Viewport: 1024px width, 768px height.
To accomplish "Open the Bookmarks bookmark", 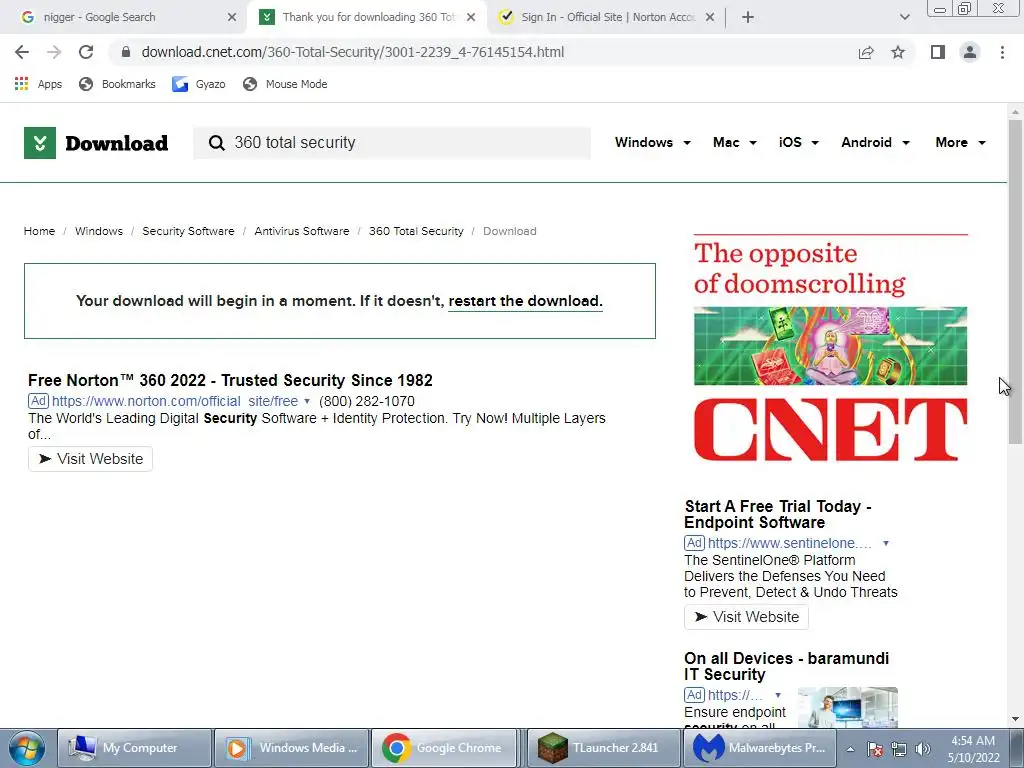I will [x=117, y=84].
